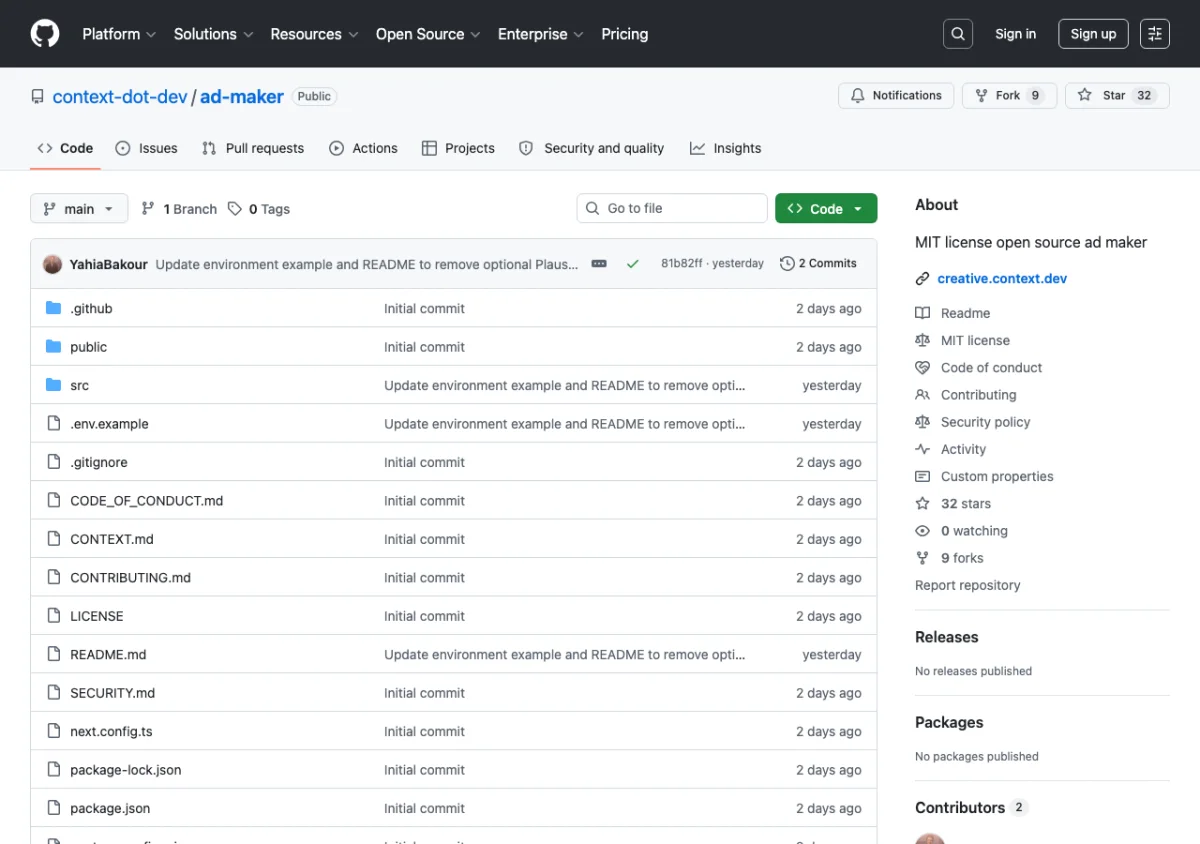The width and height of the screenshot is (1200, 844).
Task: Open the context-dot-dev owner link
Action: (120, 97)
